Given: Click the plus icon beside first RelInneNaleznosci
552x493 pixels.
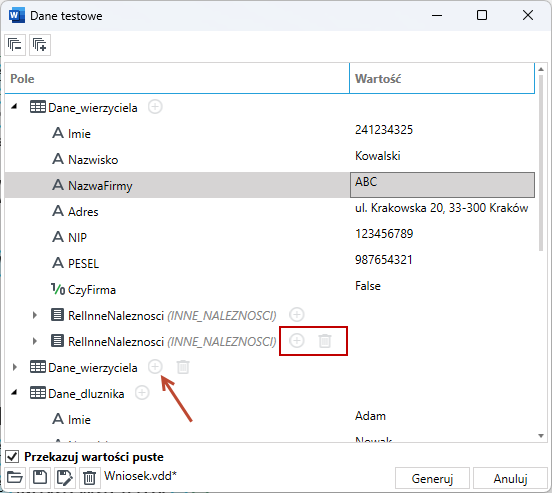Looking at the screenshot, I should point(297,314).
